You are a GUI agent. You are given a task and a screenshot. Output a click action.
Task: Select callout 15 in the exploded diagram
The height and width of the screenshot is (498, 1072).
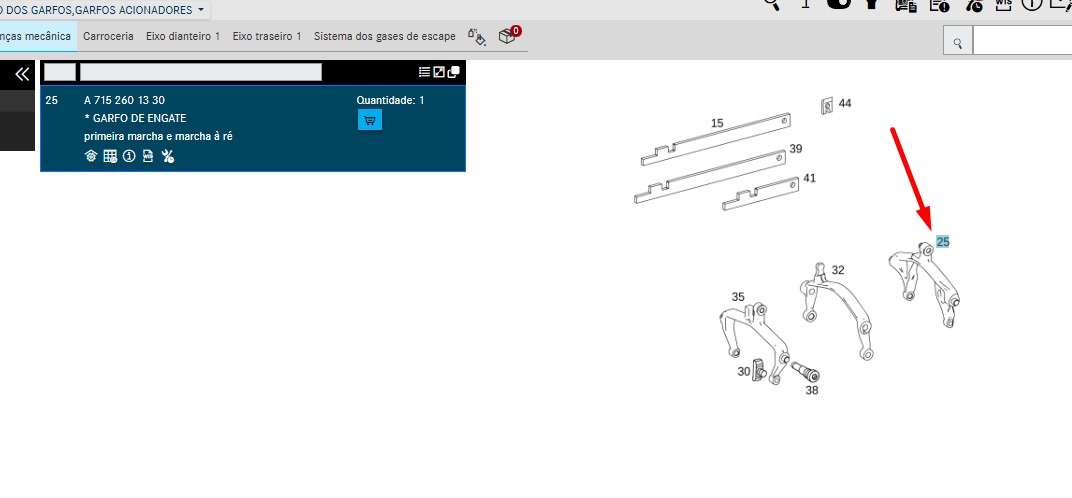point(717,123)
